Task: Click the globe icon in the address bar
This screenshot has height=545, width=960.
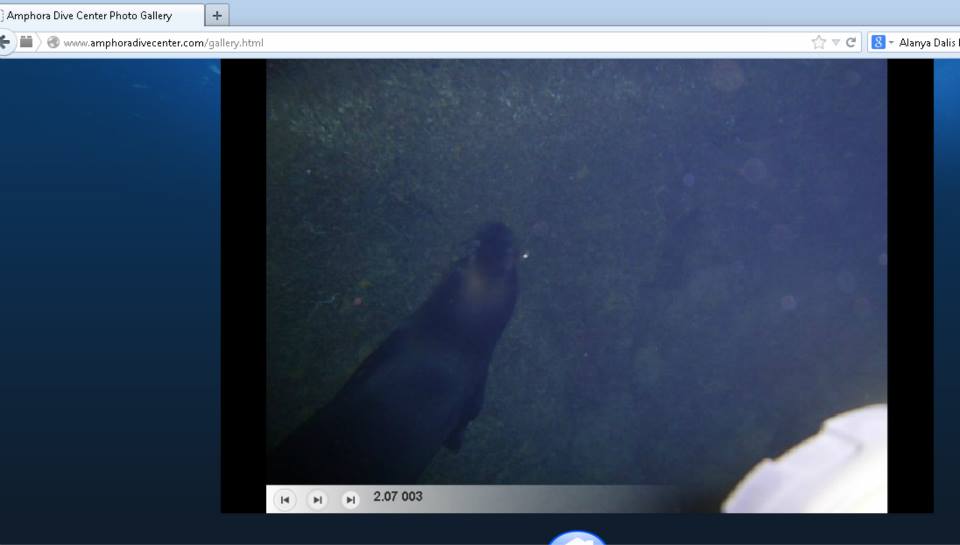Action: click(x=53, y=43)
